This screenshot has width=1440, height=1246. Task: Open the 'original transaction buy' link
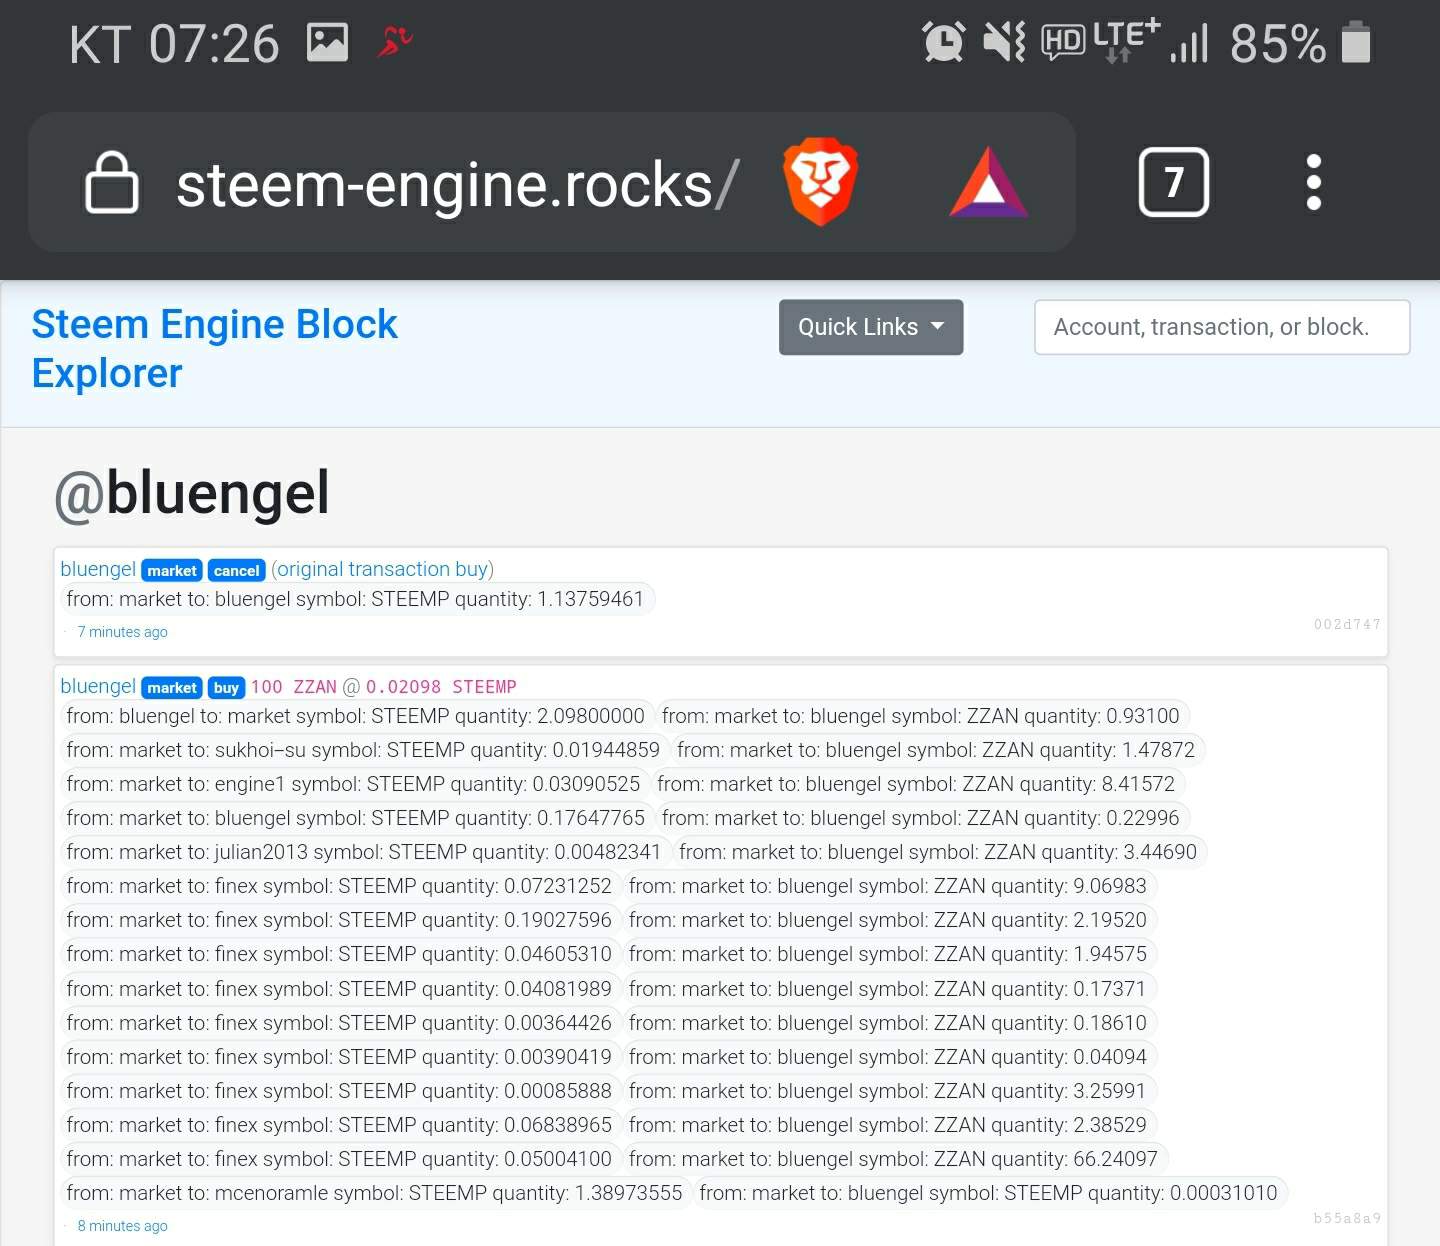click(x=382, y=569)
